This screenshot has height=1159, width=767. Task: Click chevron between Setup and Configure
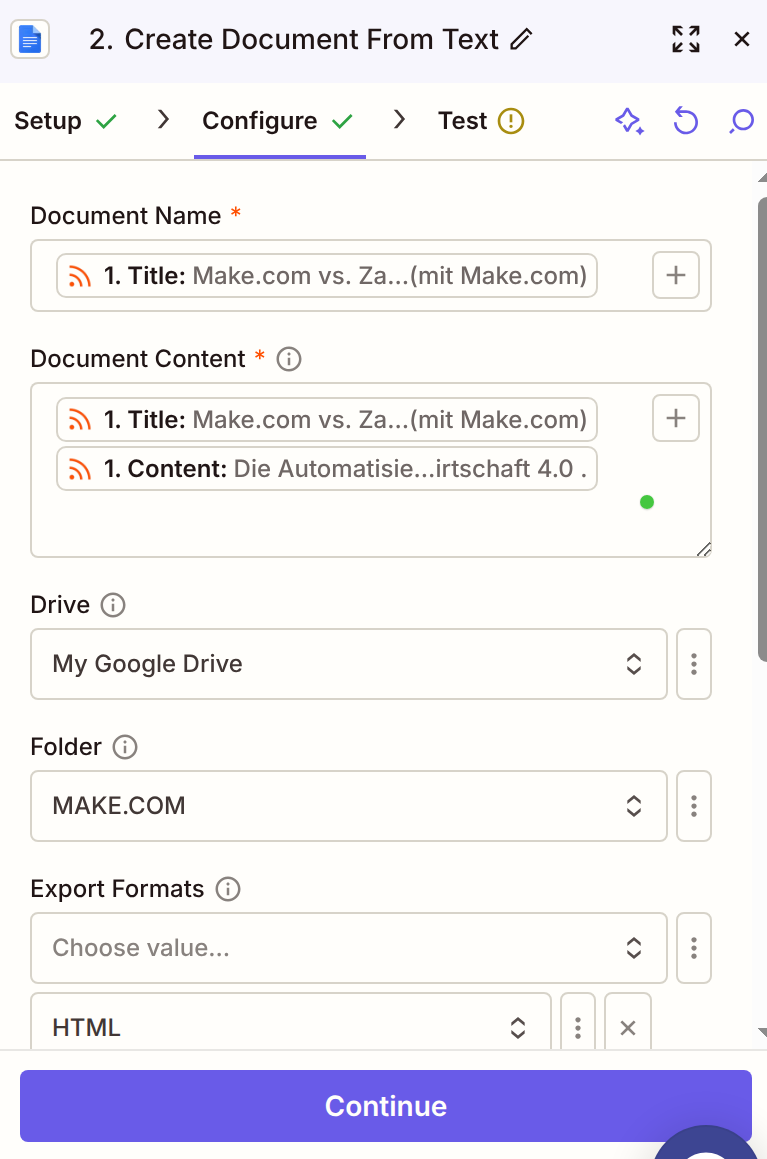[x=163, y=119]
